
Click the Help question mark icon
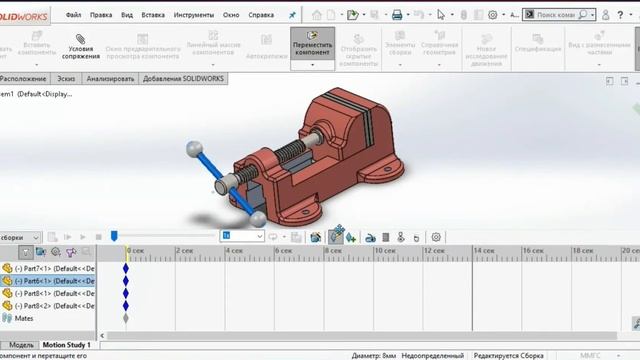(620, 15)
